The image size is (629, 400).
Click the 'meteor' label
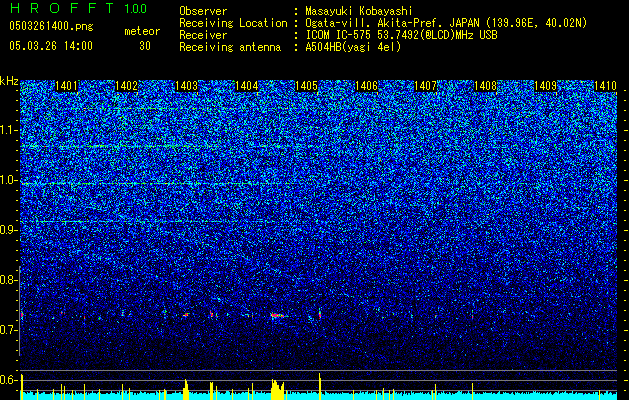(142, 31)
